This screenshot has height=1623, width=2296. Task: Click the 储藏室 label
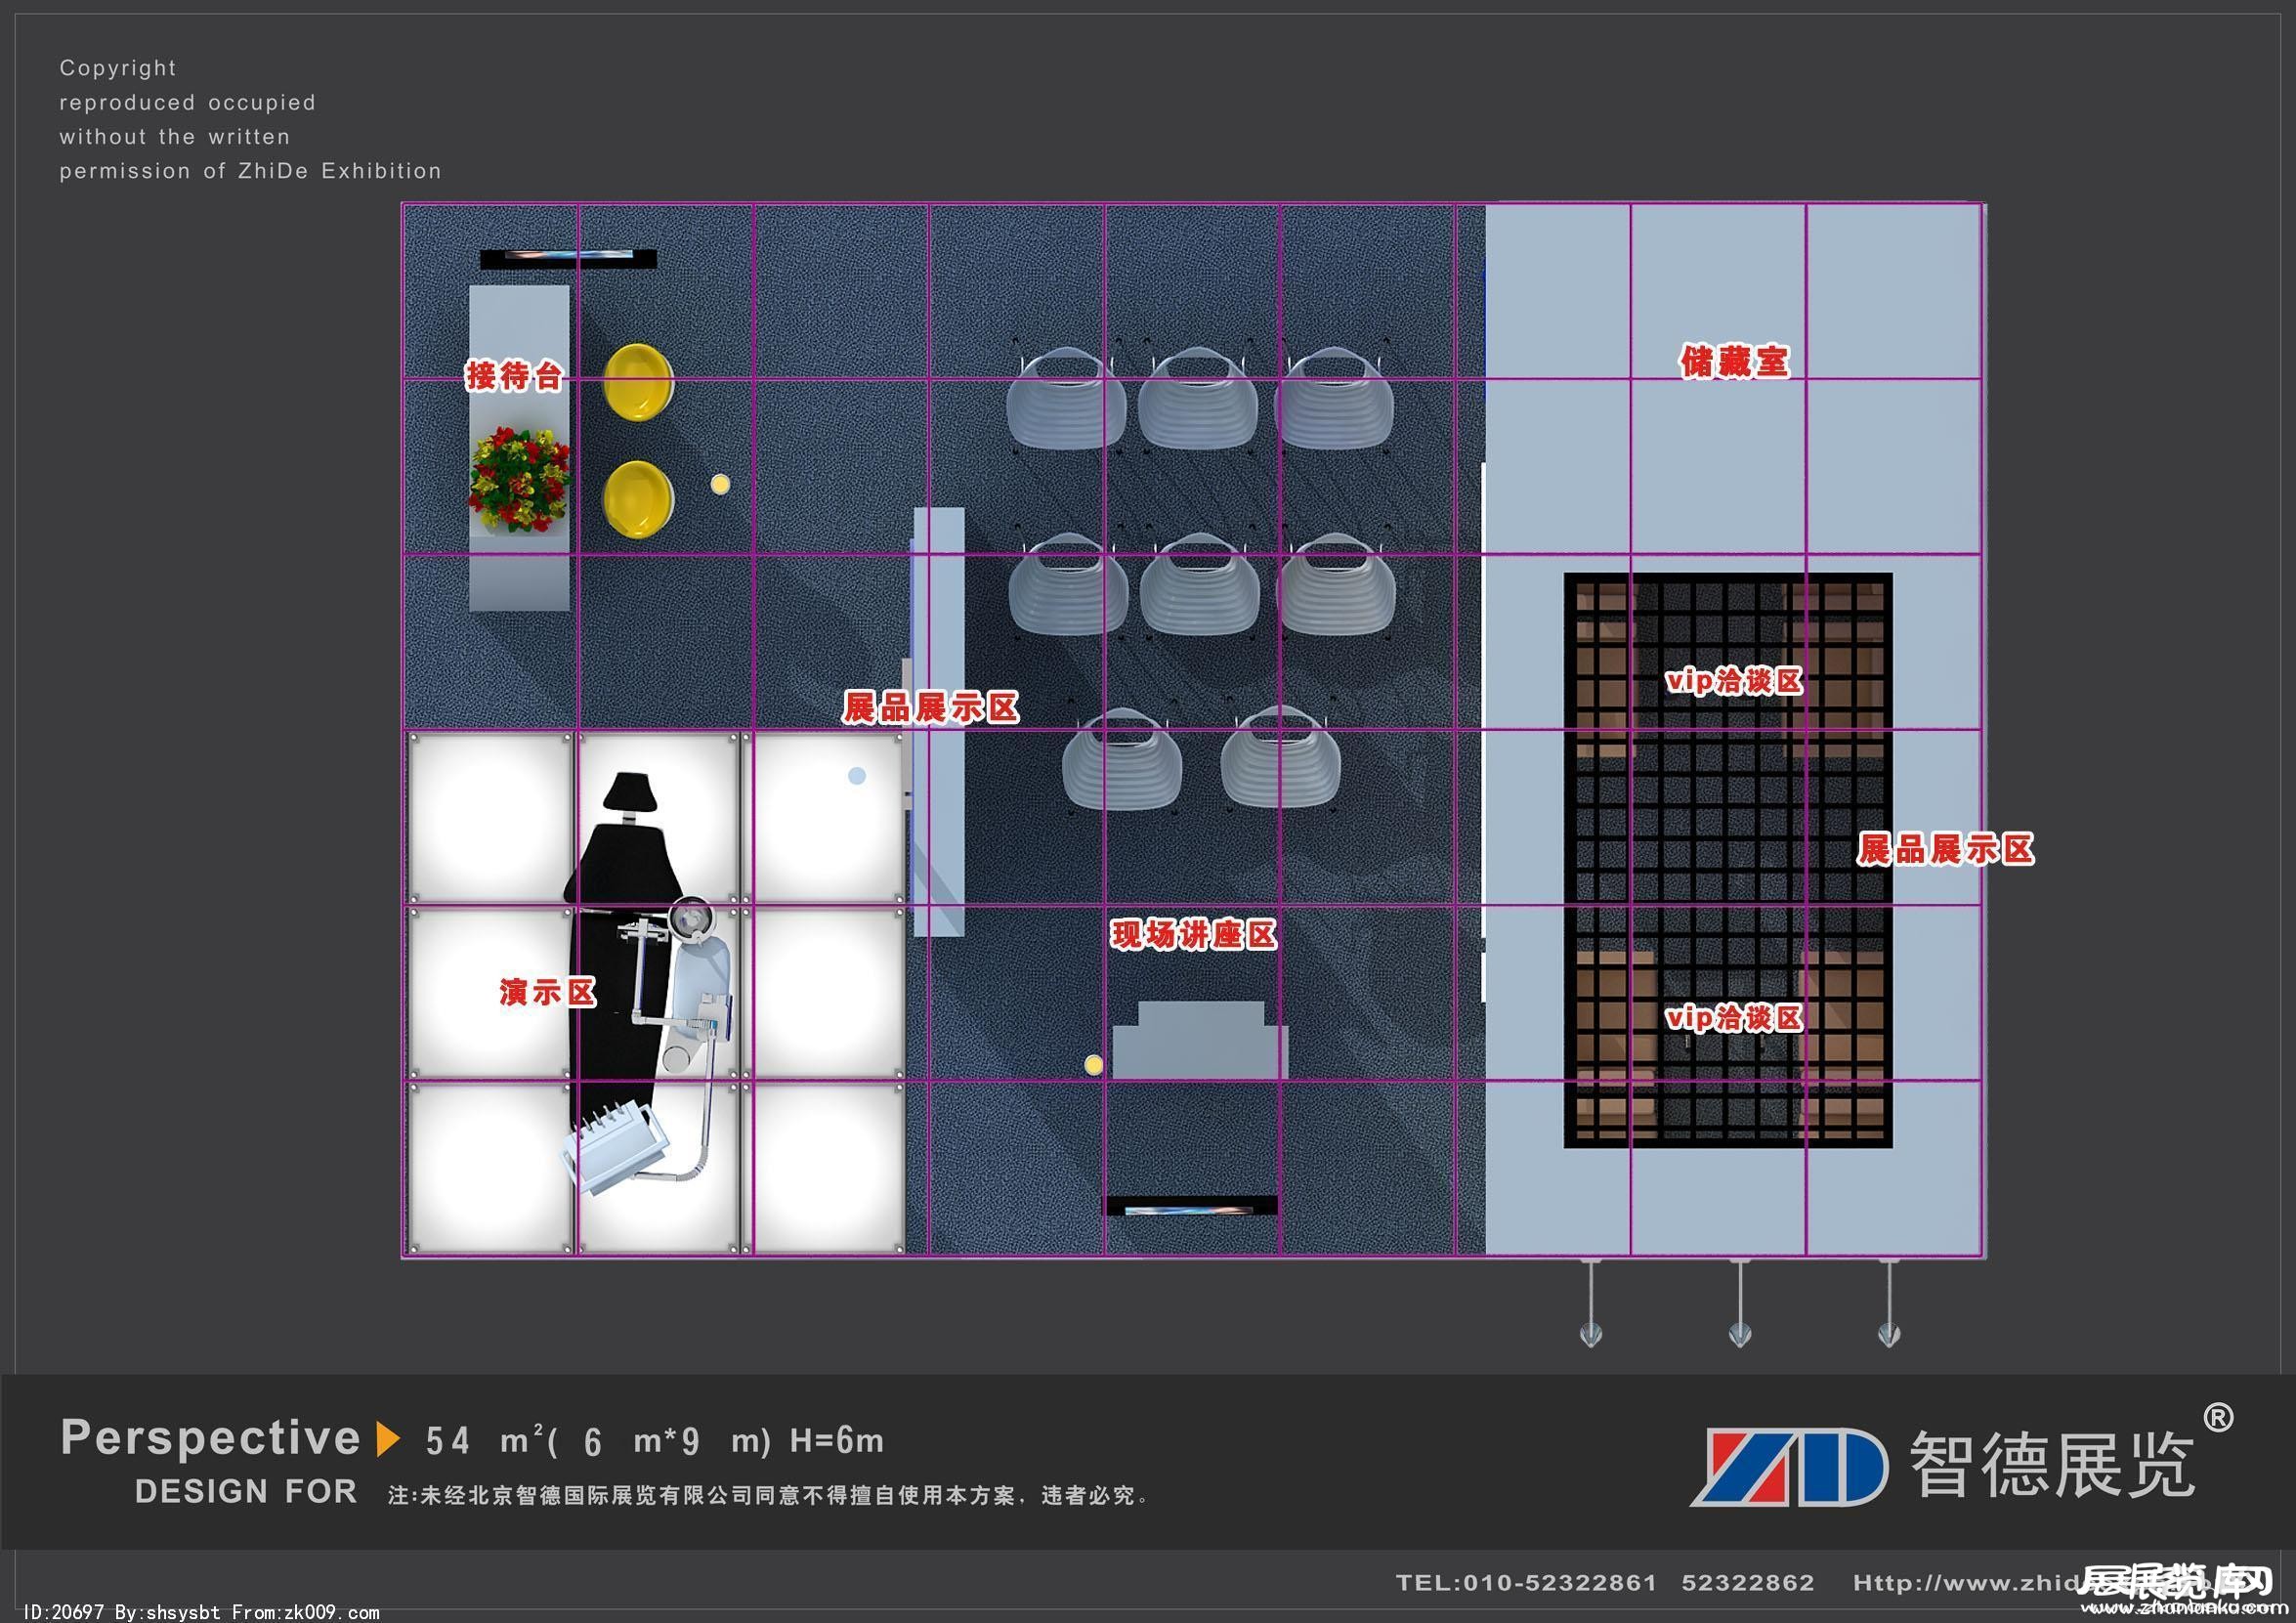point(1734,361)
